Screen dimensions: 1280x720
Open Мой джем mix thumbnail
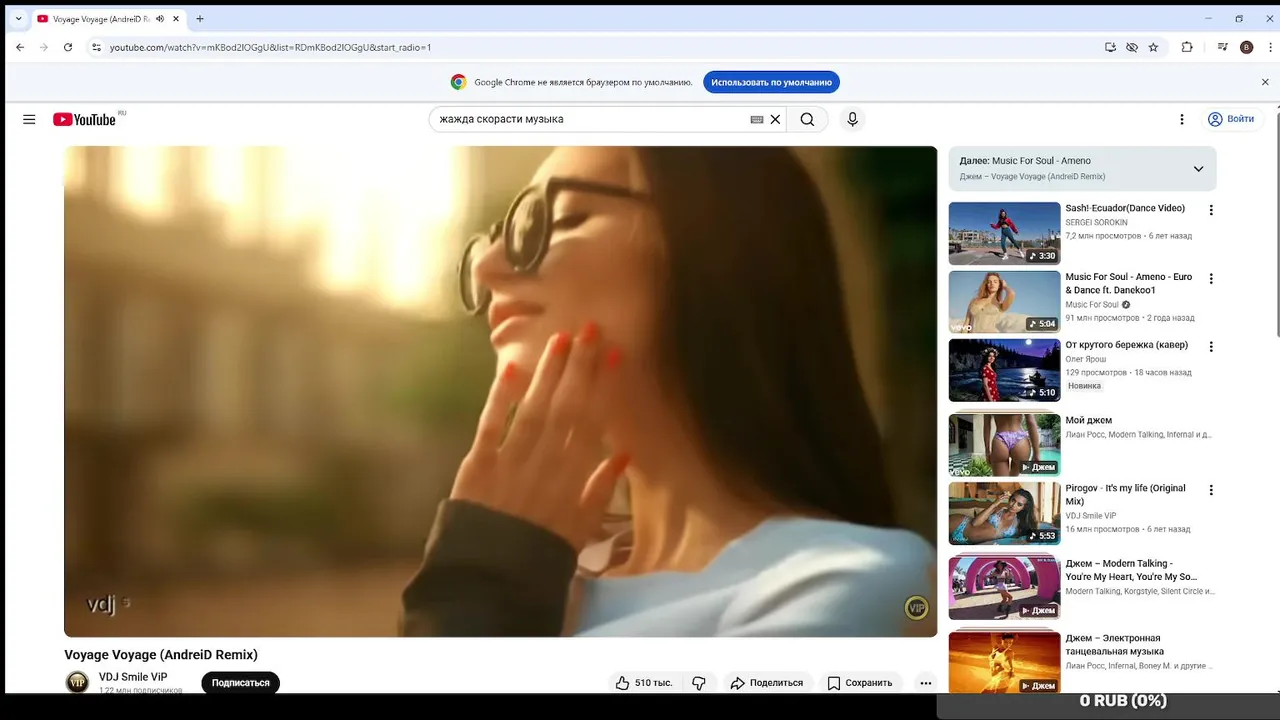tap(1004, 445)
